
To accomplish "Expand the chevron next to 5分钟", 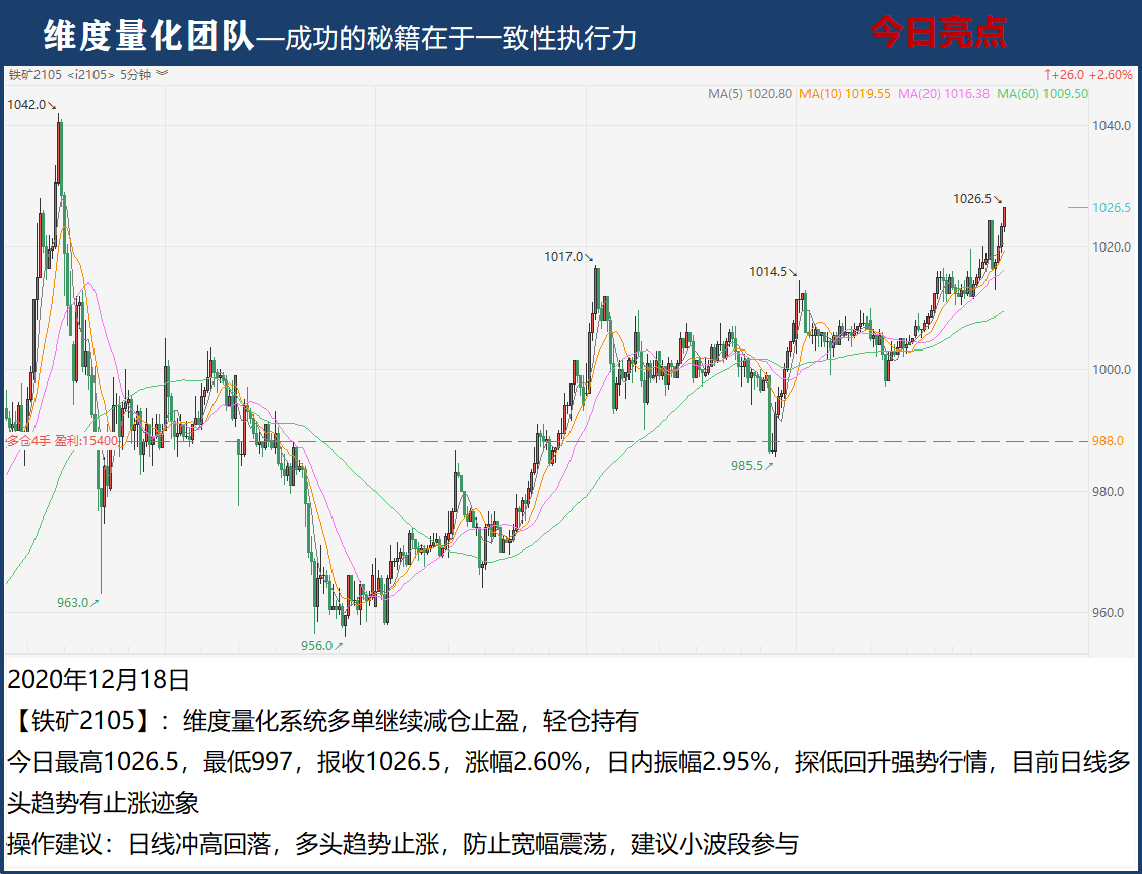I will tap(162, 74).
